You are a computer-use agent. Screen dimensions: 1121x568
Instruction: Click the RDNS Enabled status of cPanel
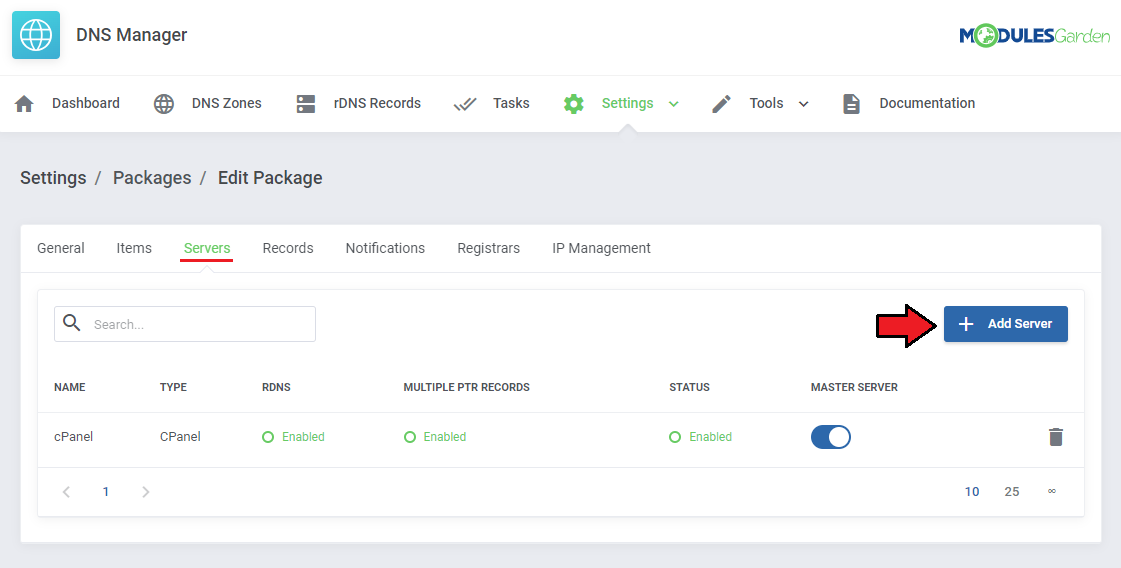tap(293, 436)
